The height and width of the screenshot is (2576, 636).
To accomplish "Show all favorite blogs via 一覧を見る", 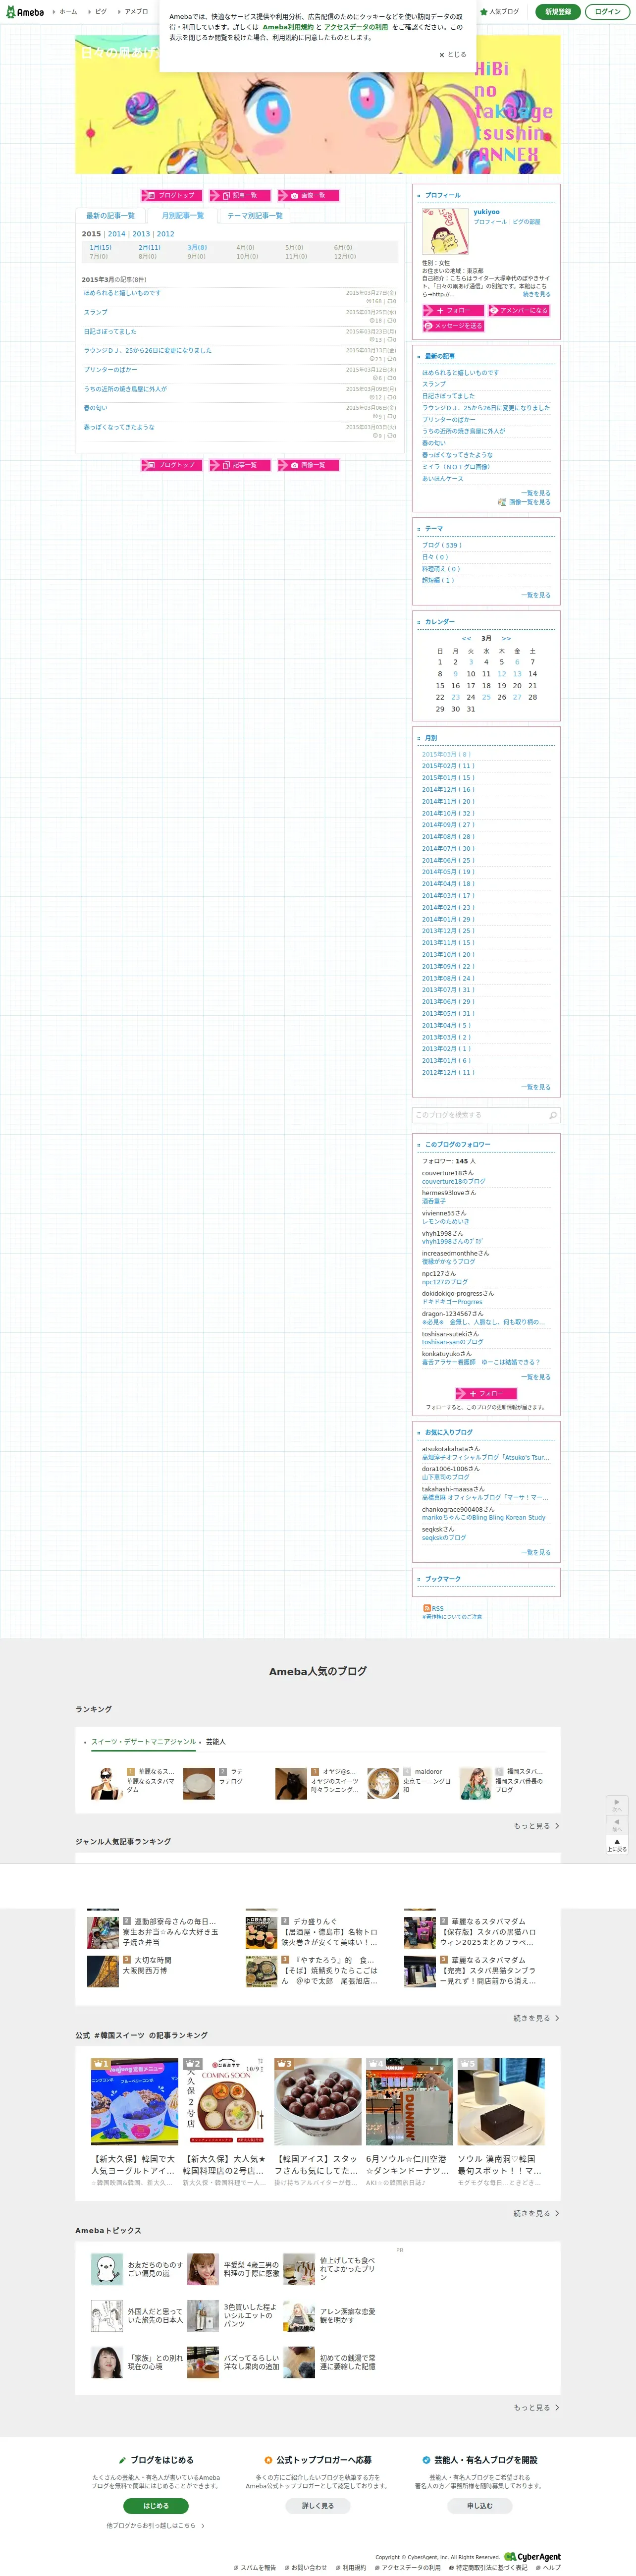I will pyautogui.click(x=536, y=1553).
